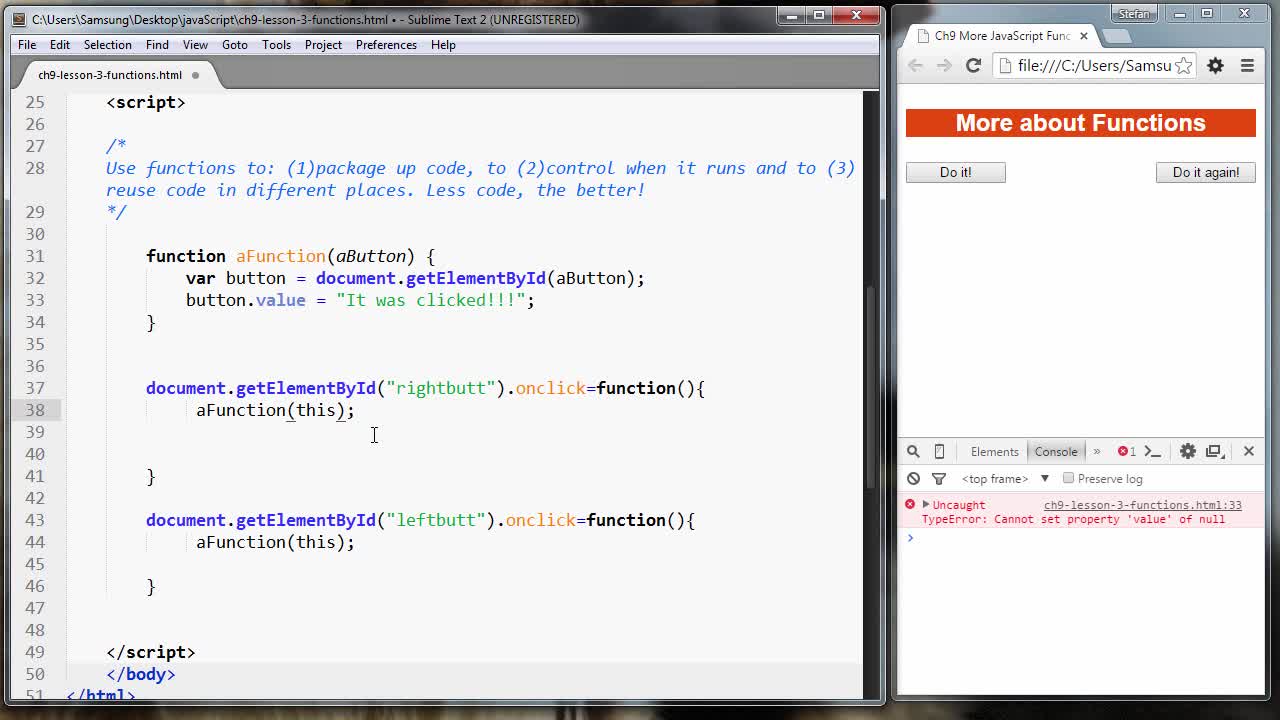Go back in Chrome history
The image size is (1280, 720).
tap(916, 65)
